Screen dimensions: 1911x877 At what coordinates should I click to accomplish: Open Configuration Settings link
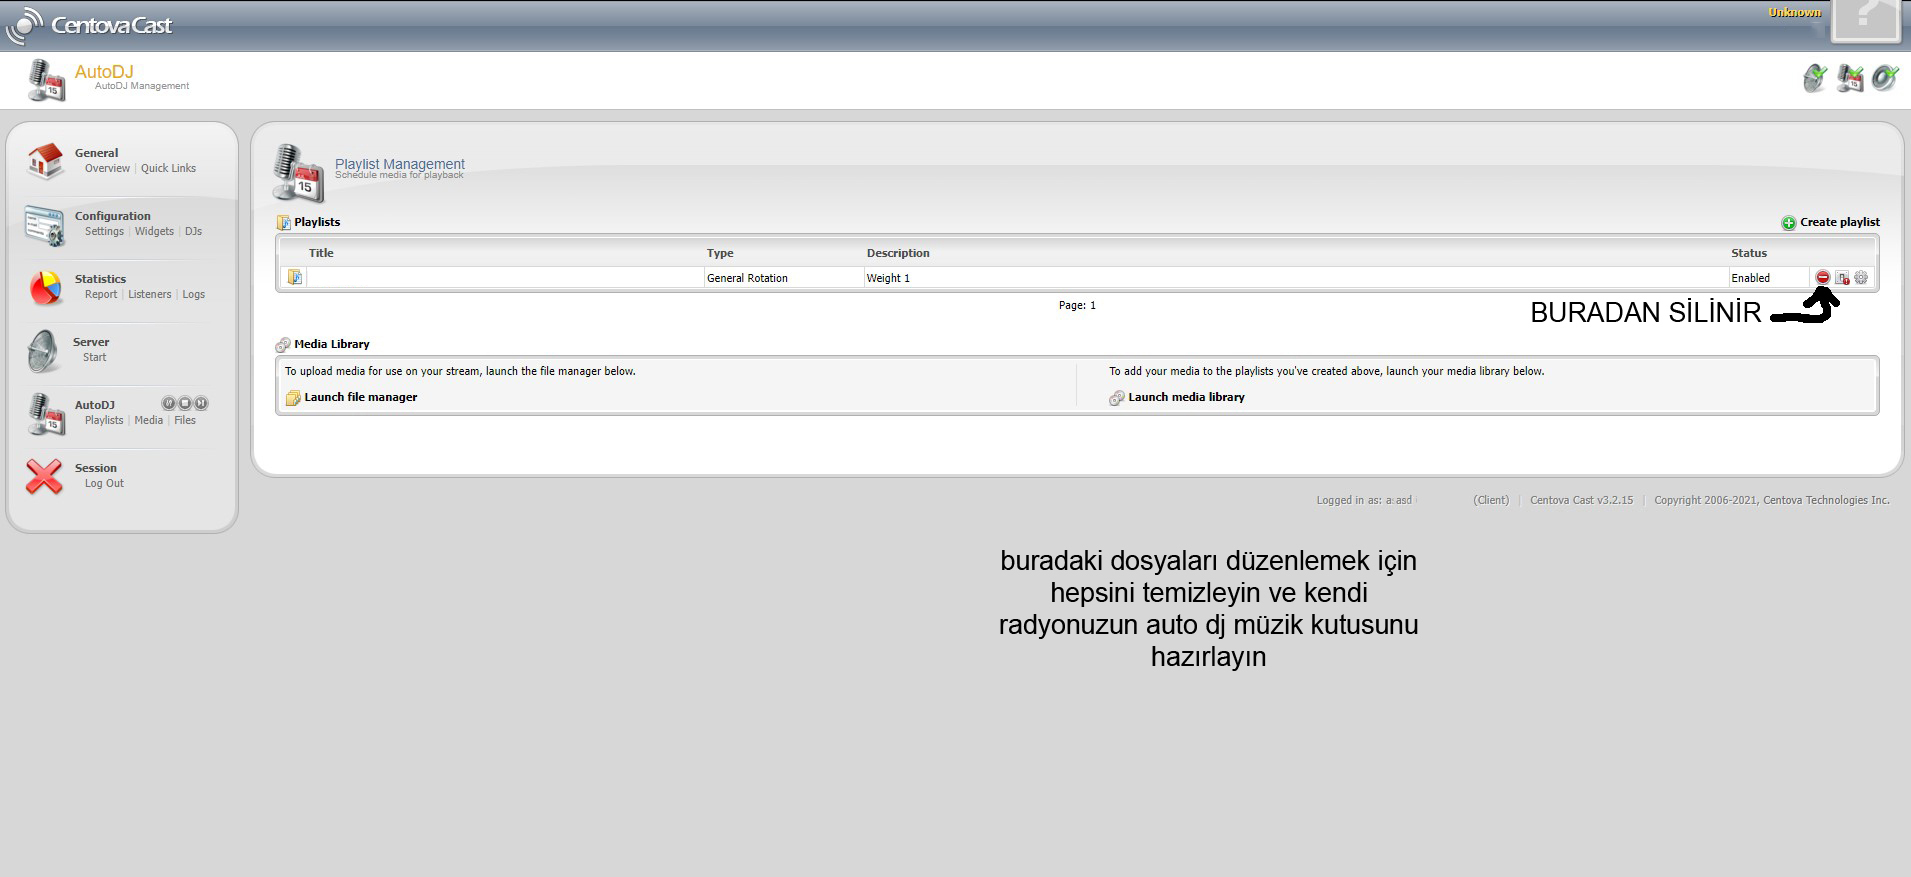pos(104,232)
